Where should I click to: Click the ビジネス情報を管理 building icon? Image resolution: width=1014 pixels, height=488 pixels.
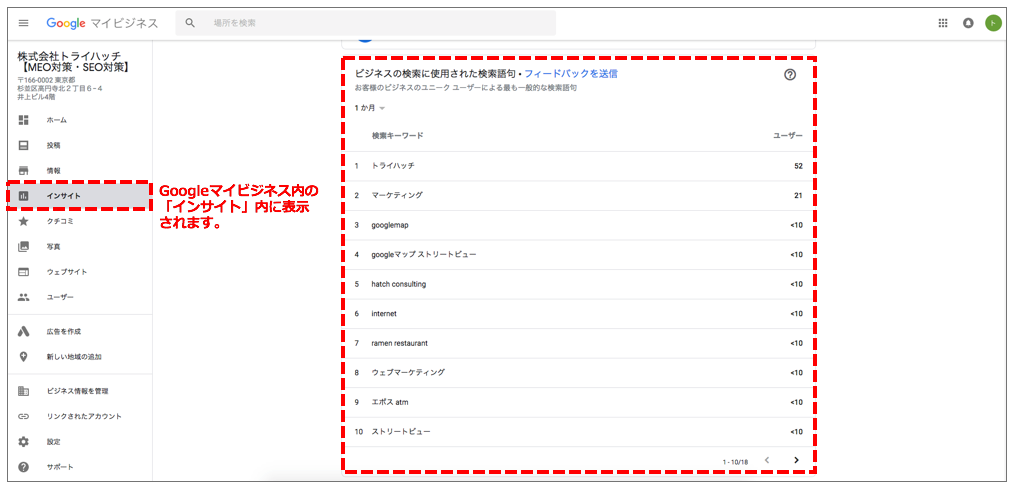tap(24, 391)
